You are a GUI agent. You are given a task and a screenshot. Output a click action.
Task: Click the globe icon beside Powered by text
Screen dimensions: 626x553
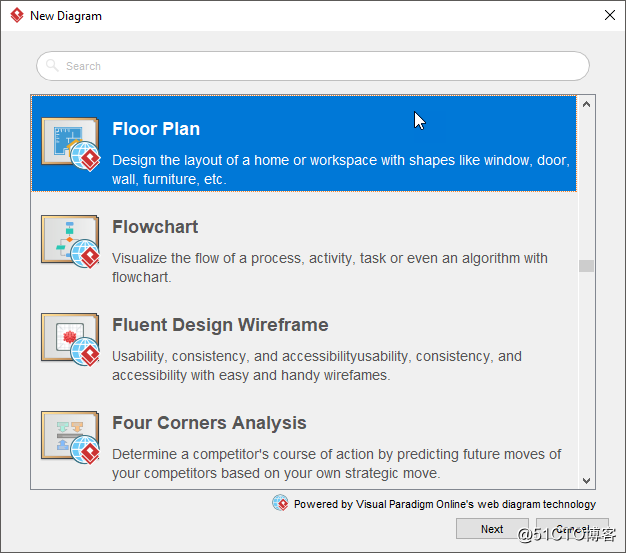(x=280, y=503)
